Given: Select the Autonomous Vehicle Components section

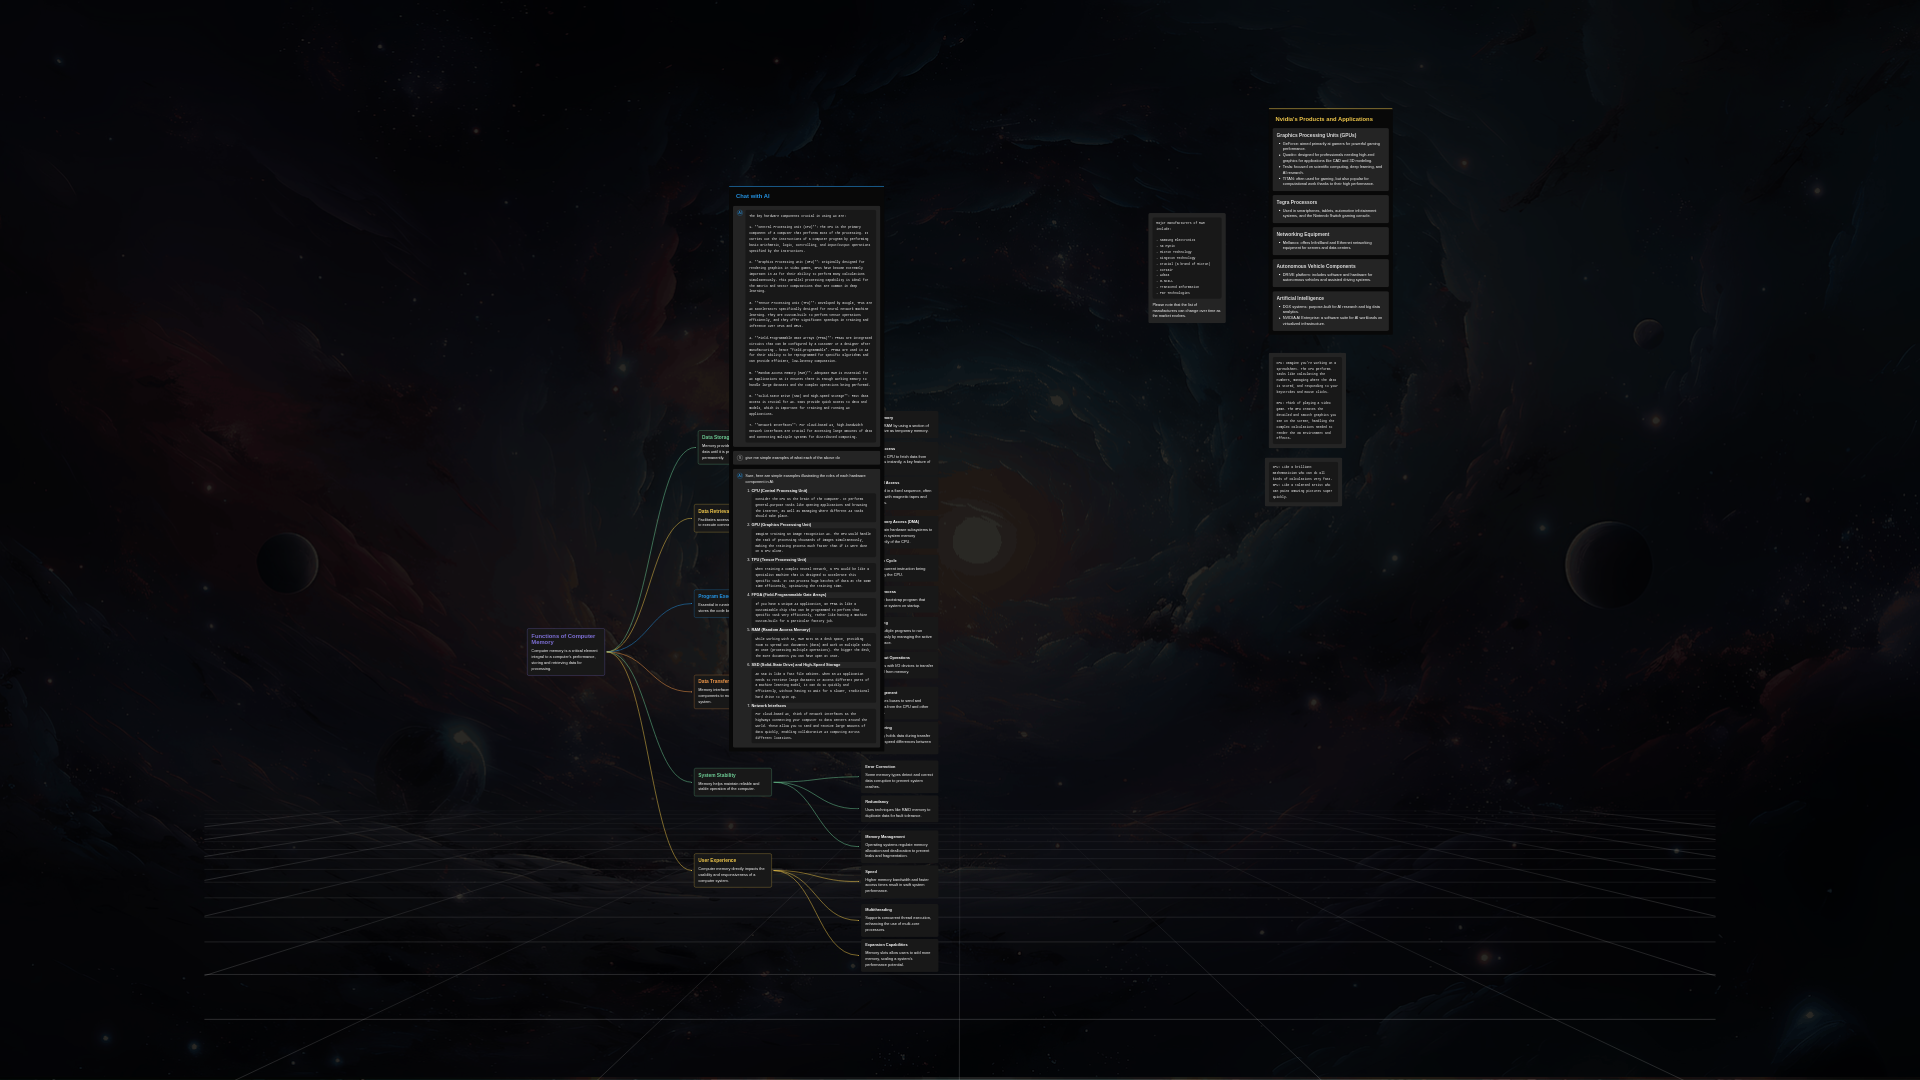Looking at the screenshot, I should pyautogui.click(x=1330, y=273).
